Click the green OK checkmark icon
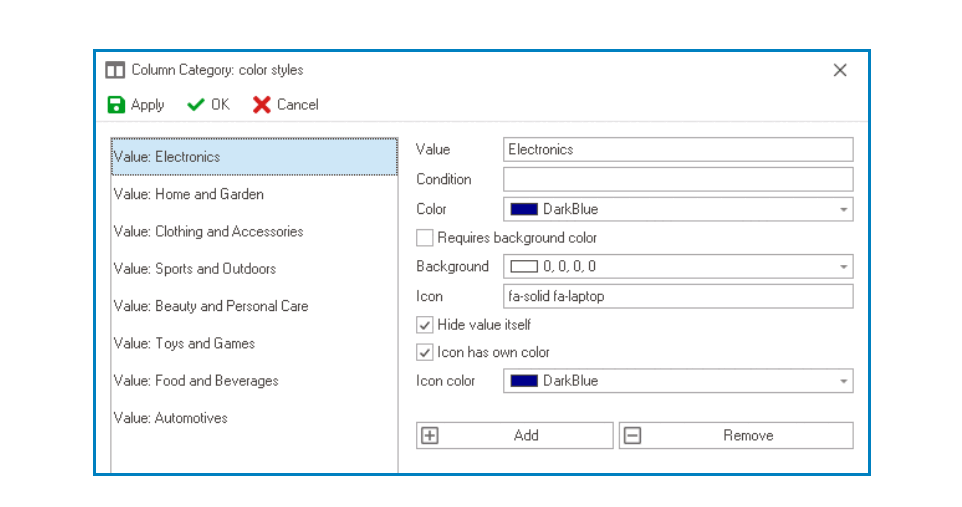 pos(196,105)
